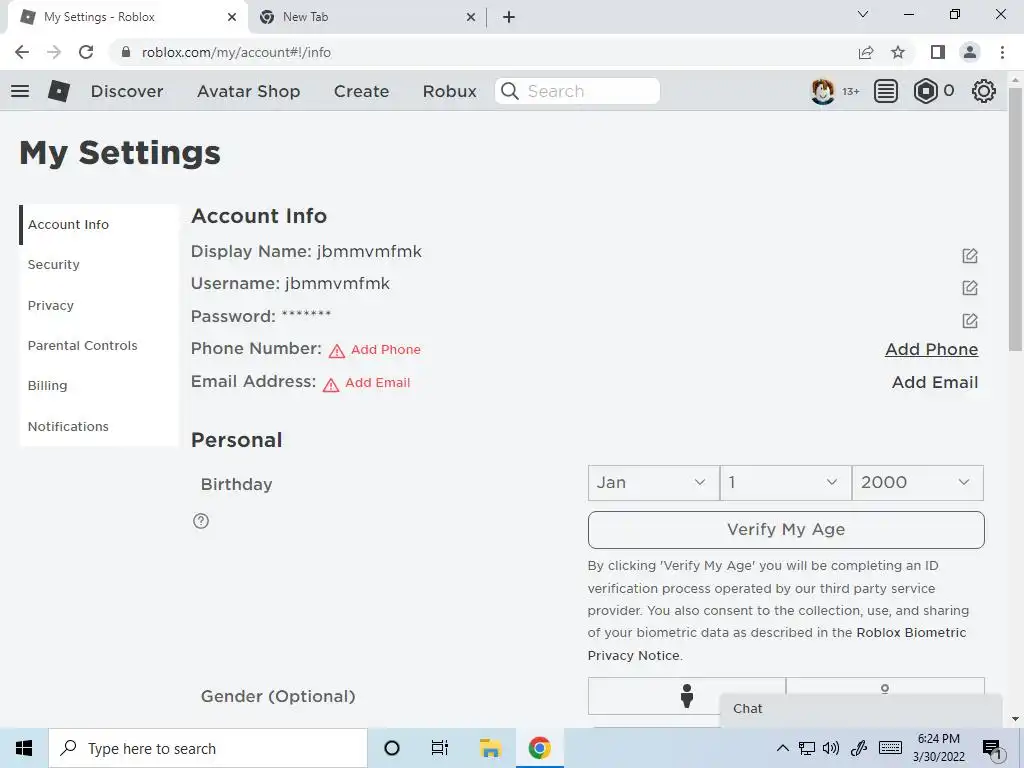
Task: Open the settings gear icon
Action: coord(984,91)
